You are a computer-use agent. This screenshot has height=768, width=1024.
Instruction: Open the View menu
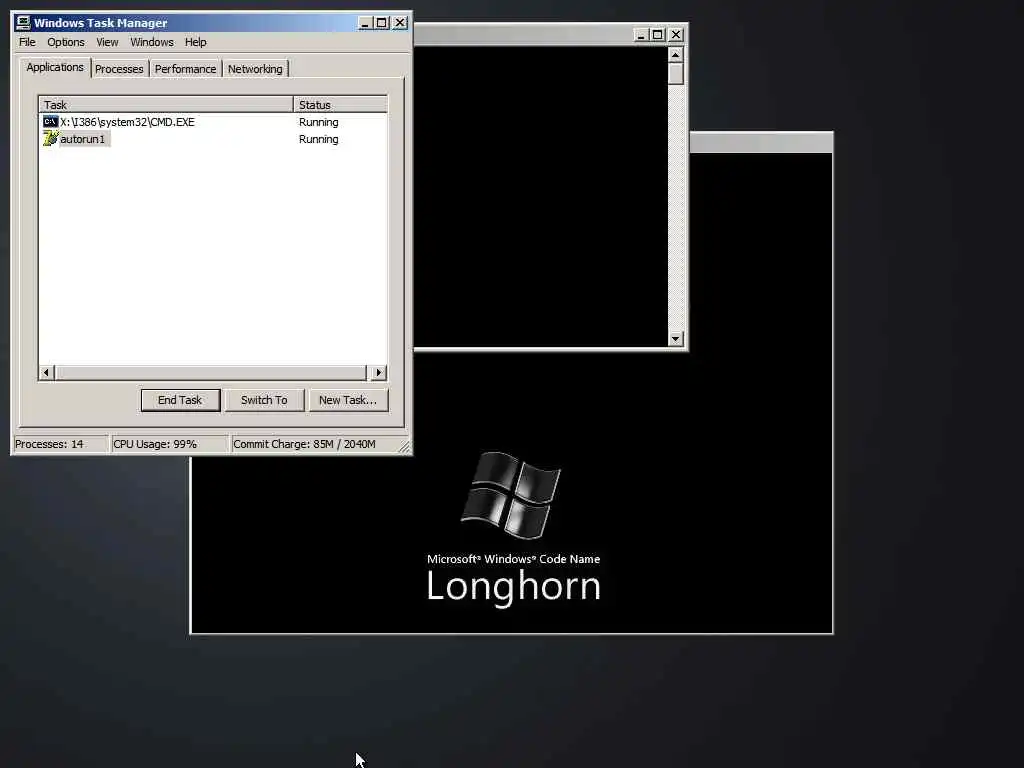pos(107,42)
